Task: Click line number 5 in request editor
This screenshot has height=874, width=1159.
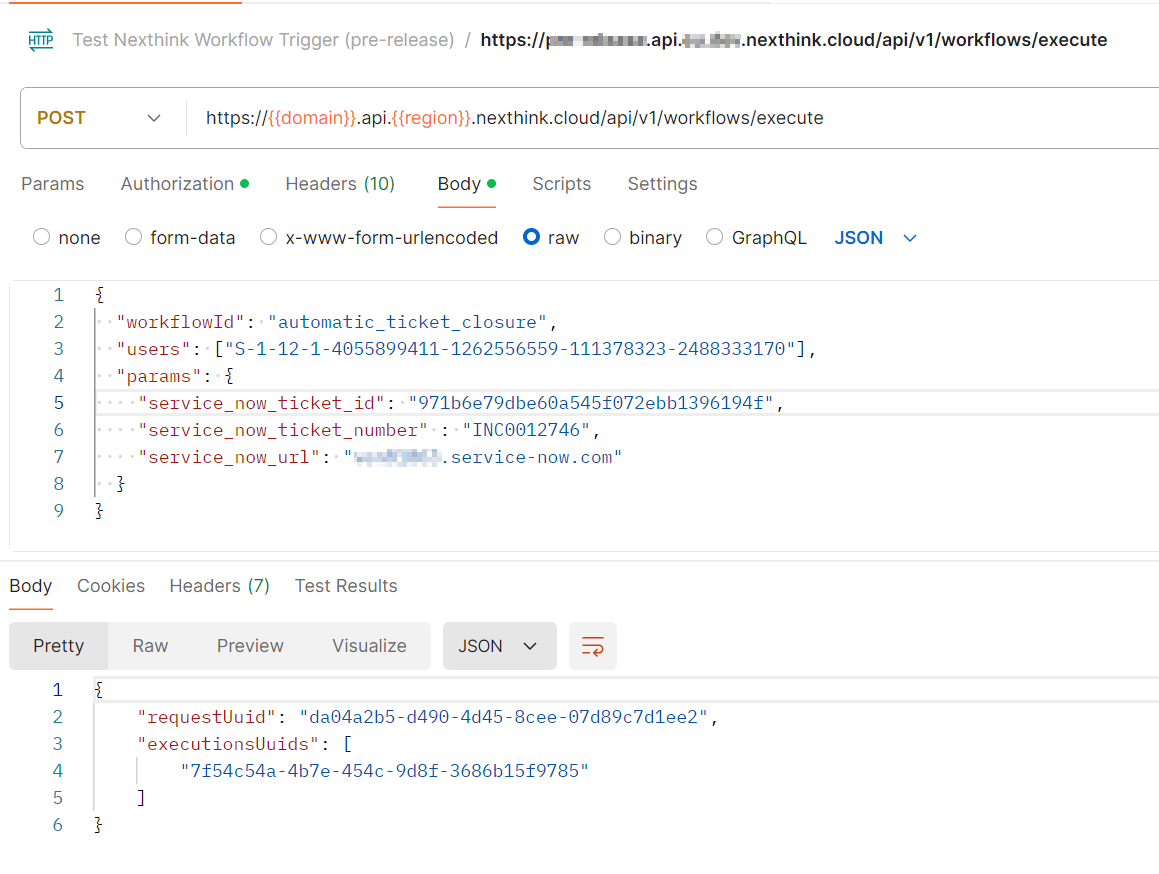Action: click(58, 403)
